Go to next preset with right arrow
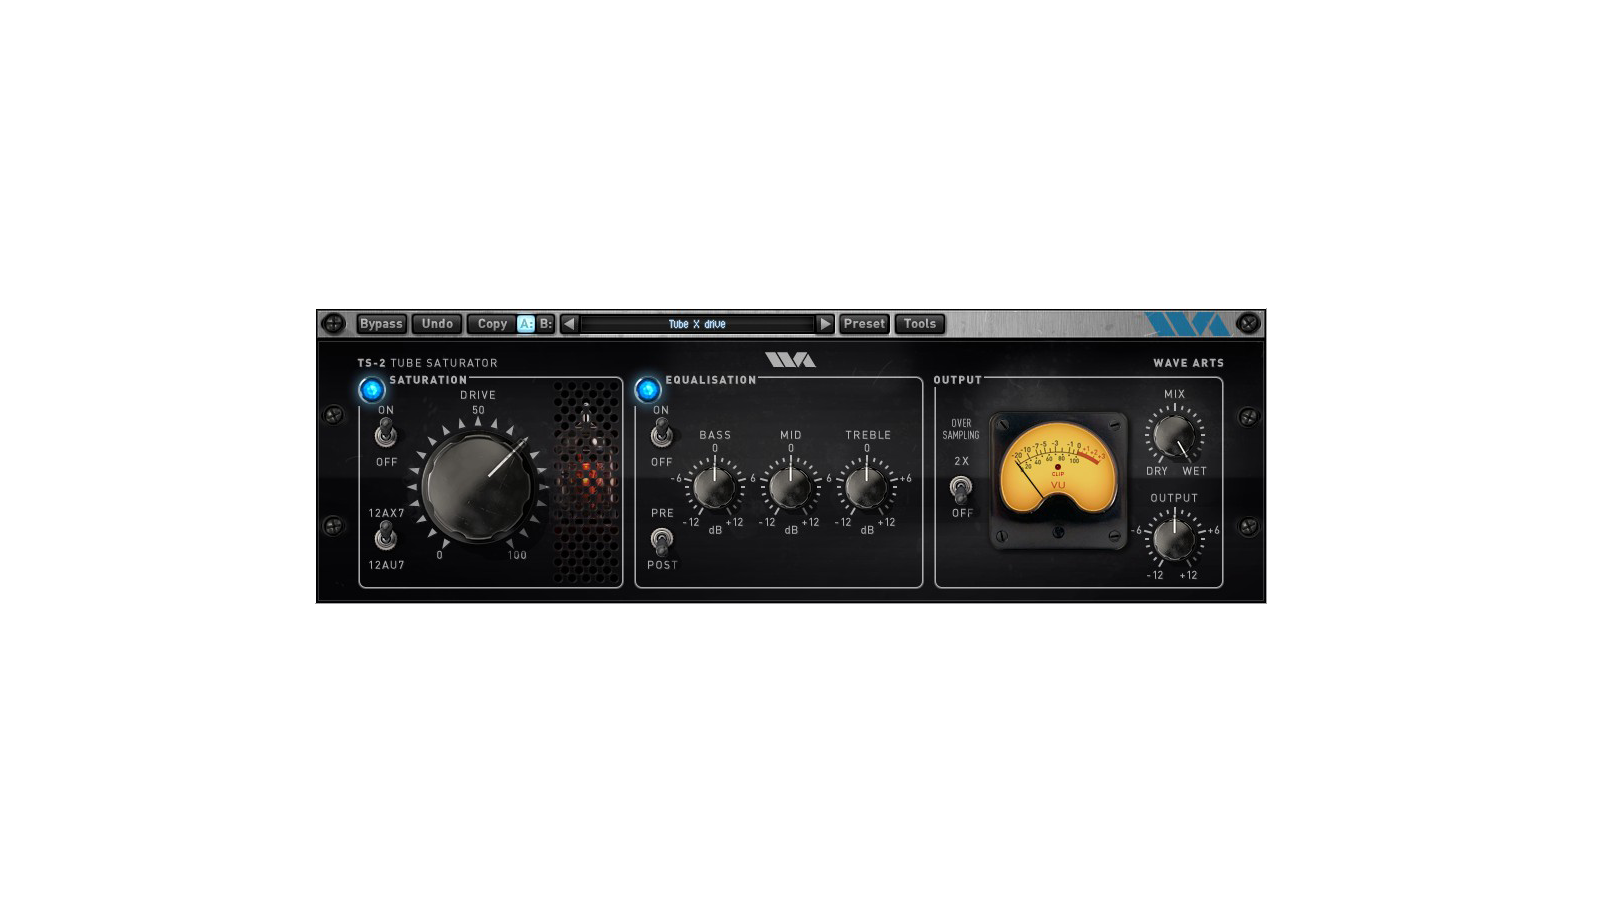 tap(825, 324)
